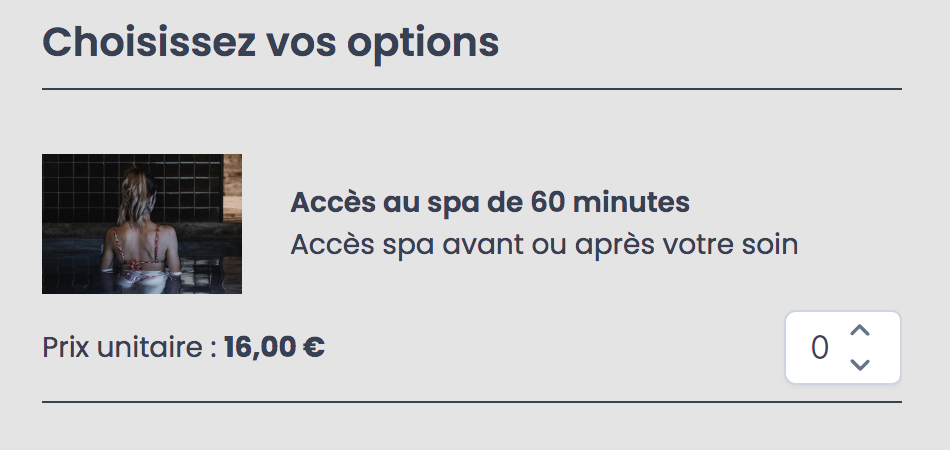Viewport: 950px width, 450px height.
Task: Click the wooden panel edge in the spa photo
Action: pos(233,188)
